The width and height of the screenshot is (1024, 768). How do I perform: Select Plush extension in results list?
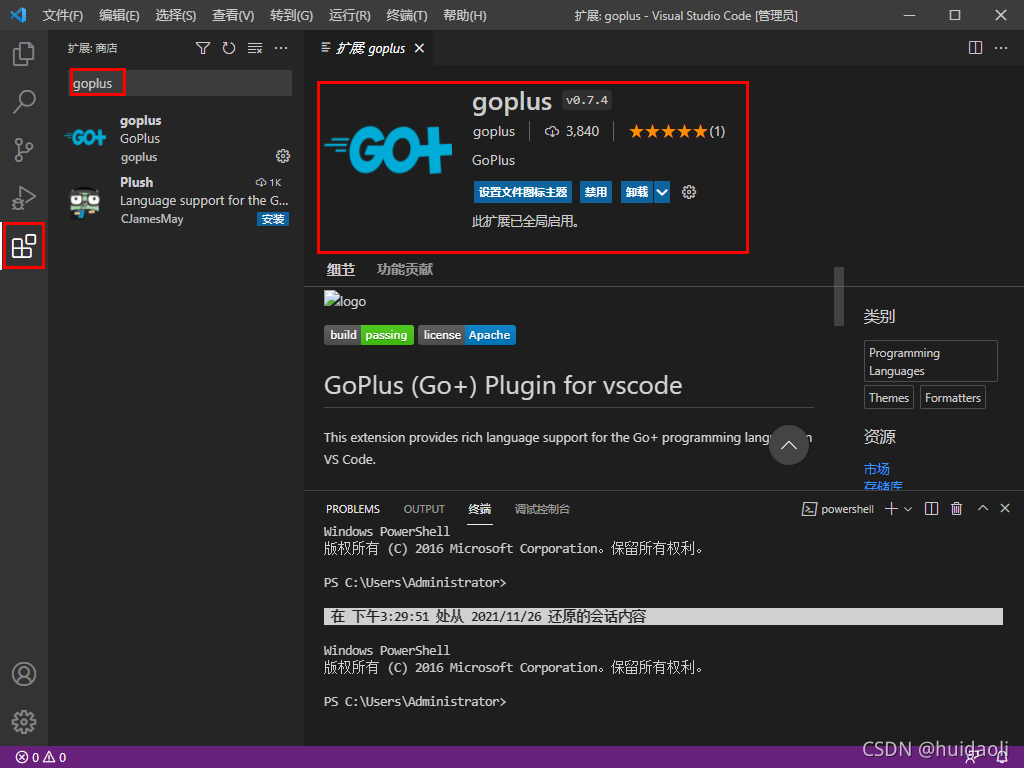(x=176, y=200)
